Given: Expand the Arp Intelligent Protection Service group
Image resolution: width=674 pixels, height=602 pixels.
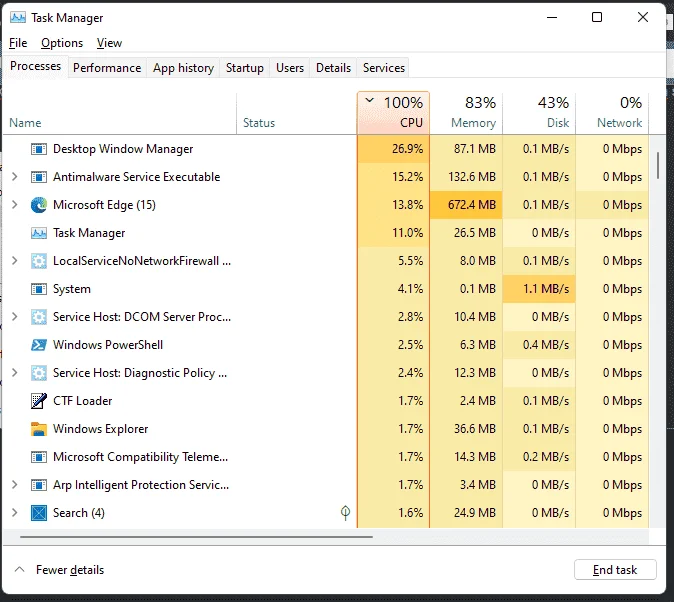Looking at the screenshot, I should click(15, 485).
